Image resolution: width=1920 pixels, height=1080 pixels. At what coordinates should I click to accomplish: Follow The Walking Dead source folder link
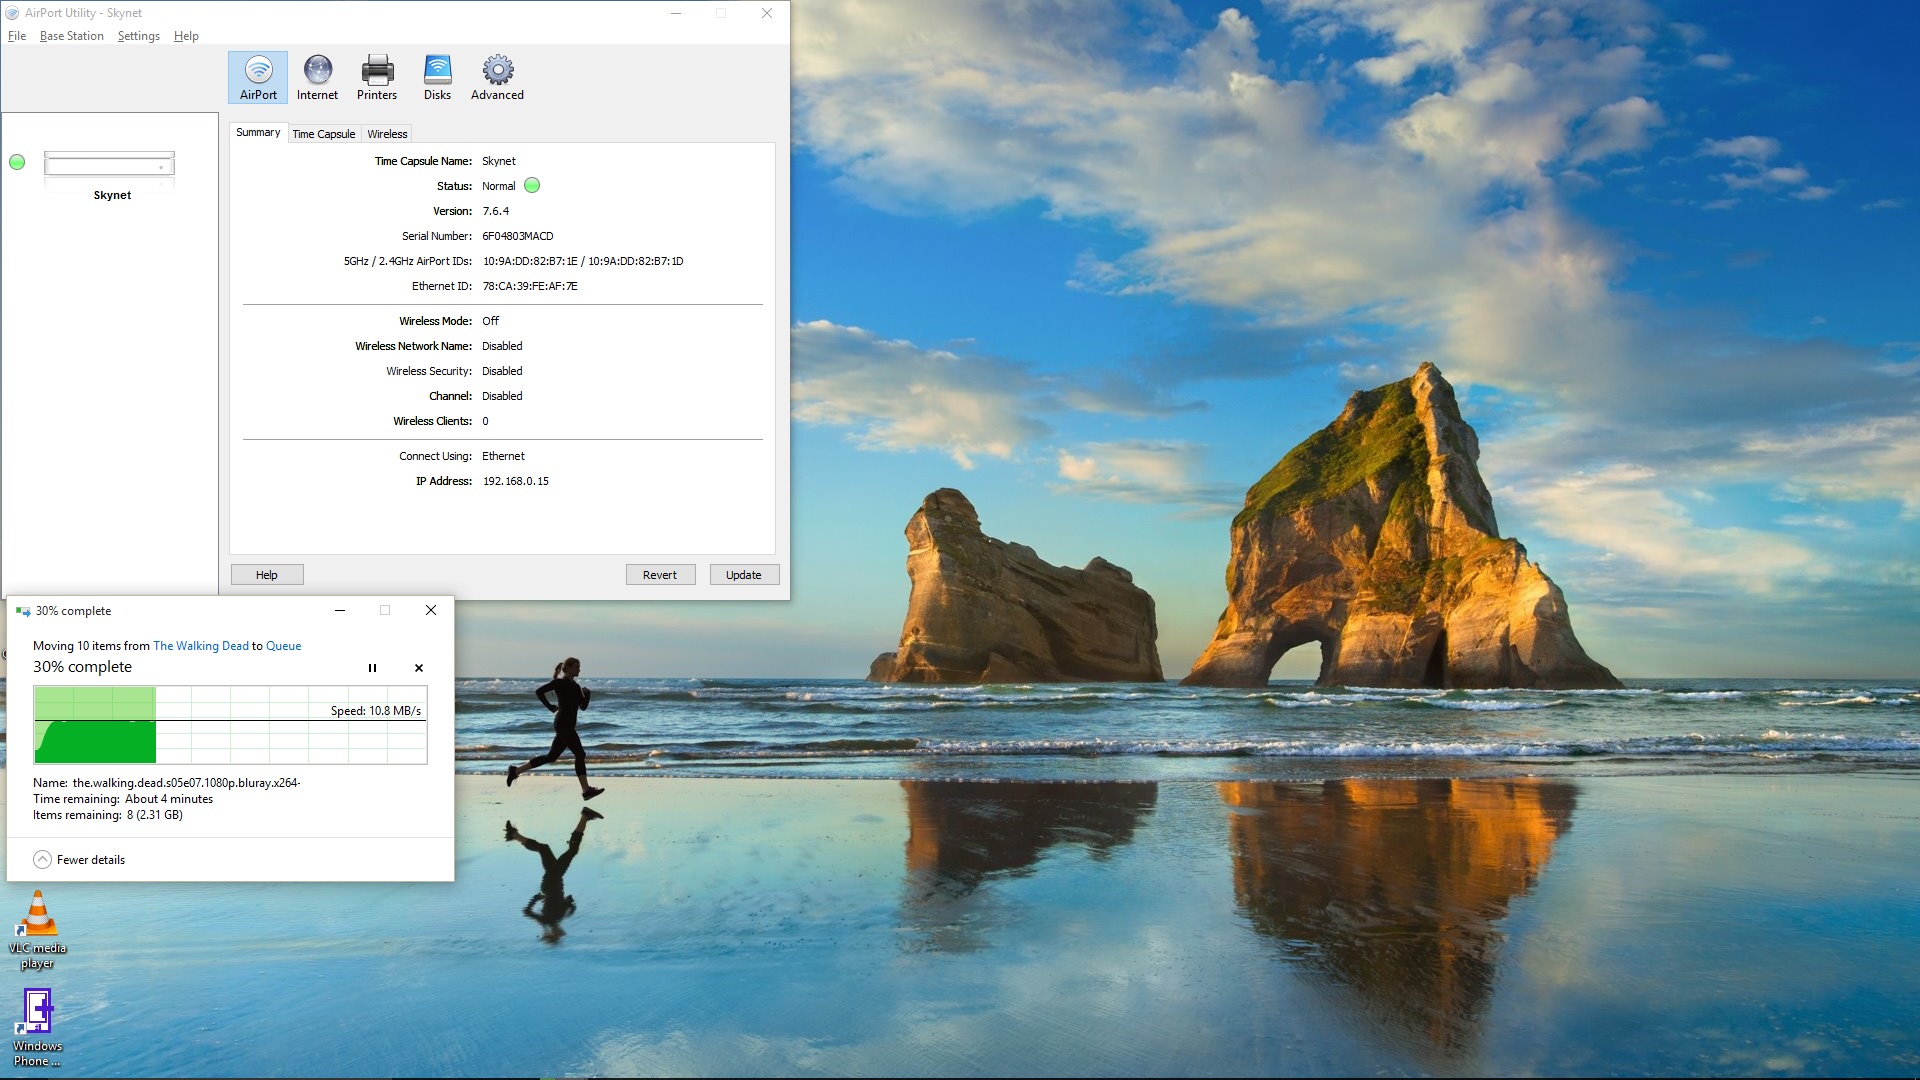pyautogui.click(x=200, y=646)
